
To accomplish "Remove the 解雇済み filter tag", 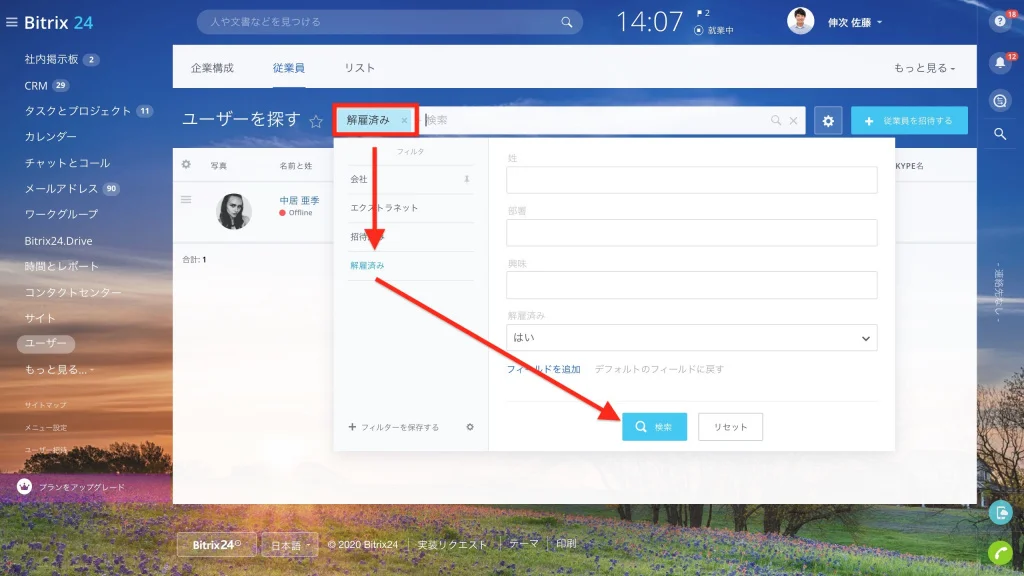I will coord(404,121).
